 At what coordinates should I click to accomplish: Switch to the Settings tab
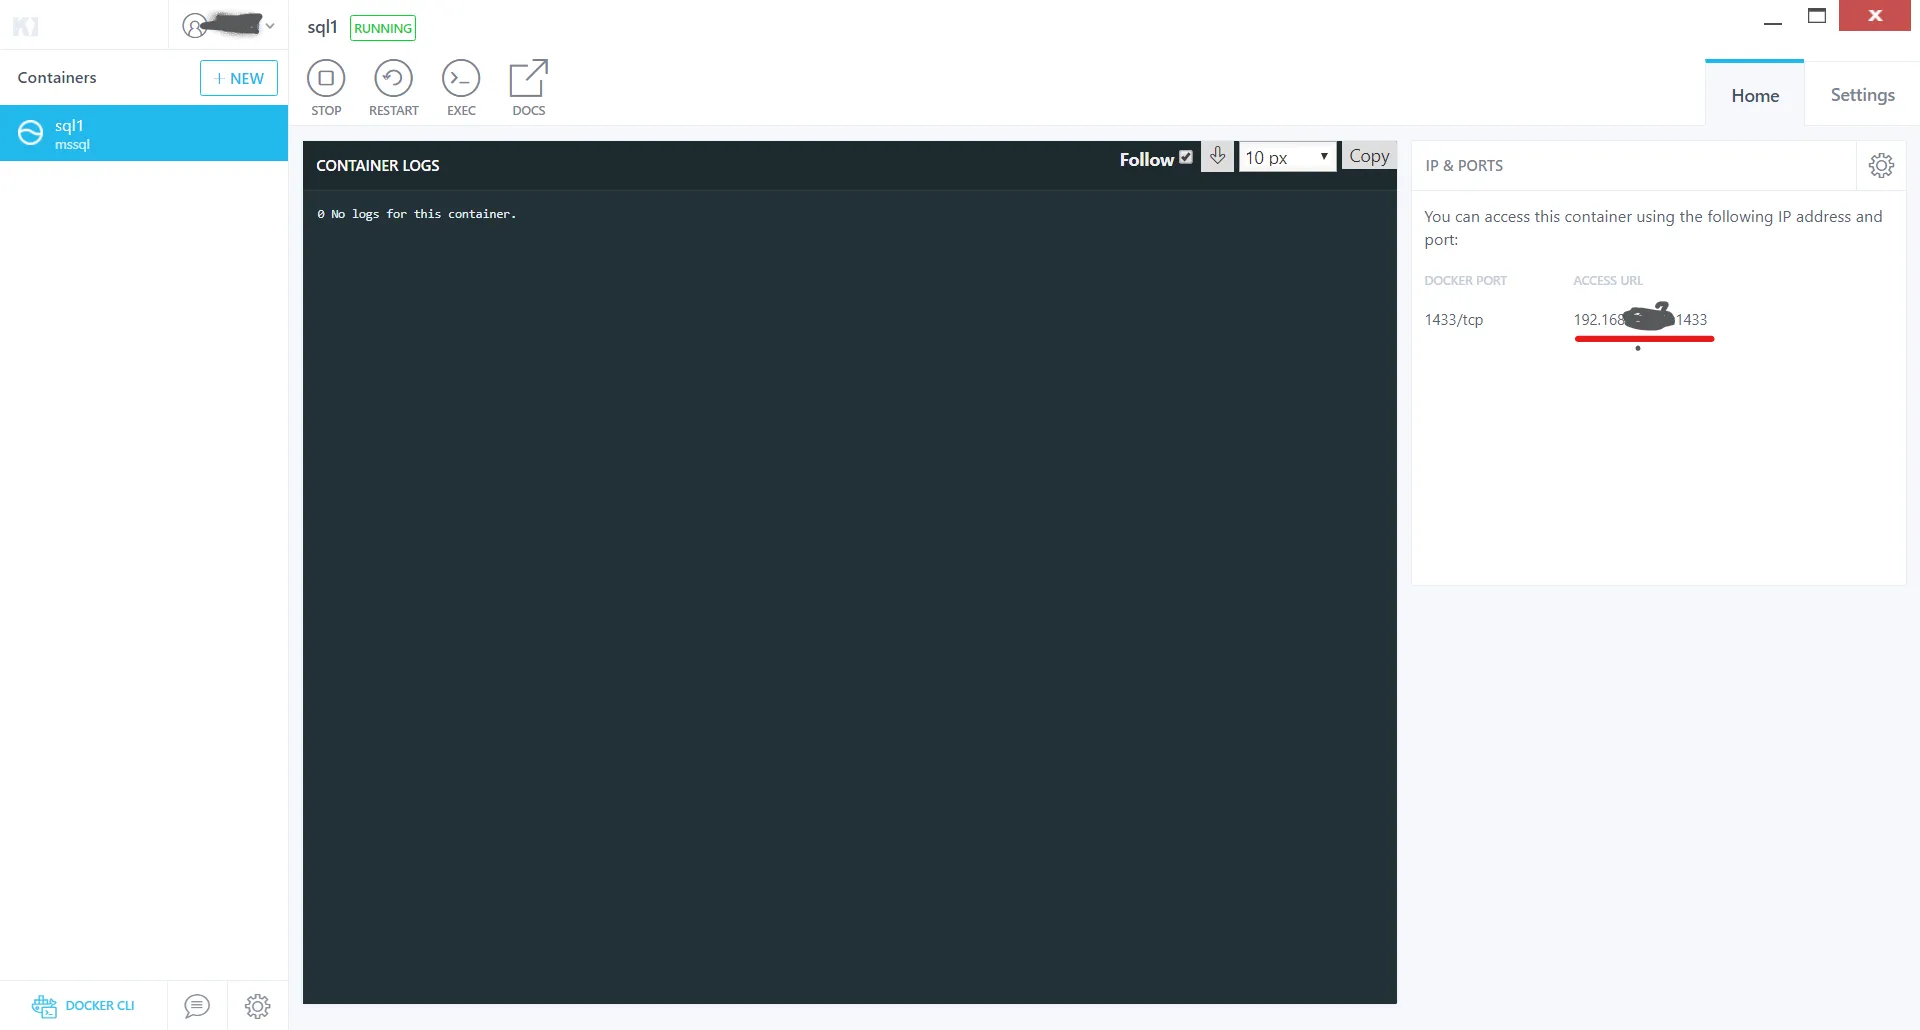point(1862,95)
